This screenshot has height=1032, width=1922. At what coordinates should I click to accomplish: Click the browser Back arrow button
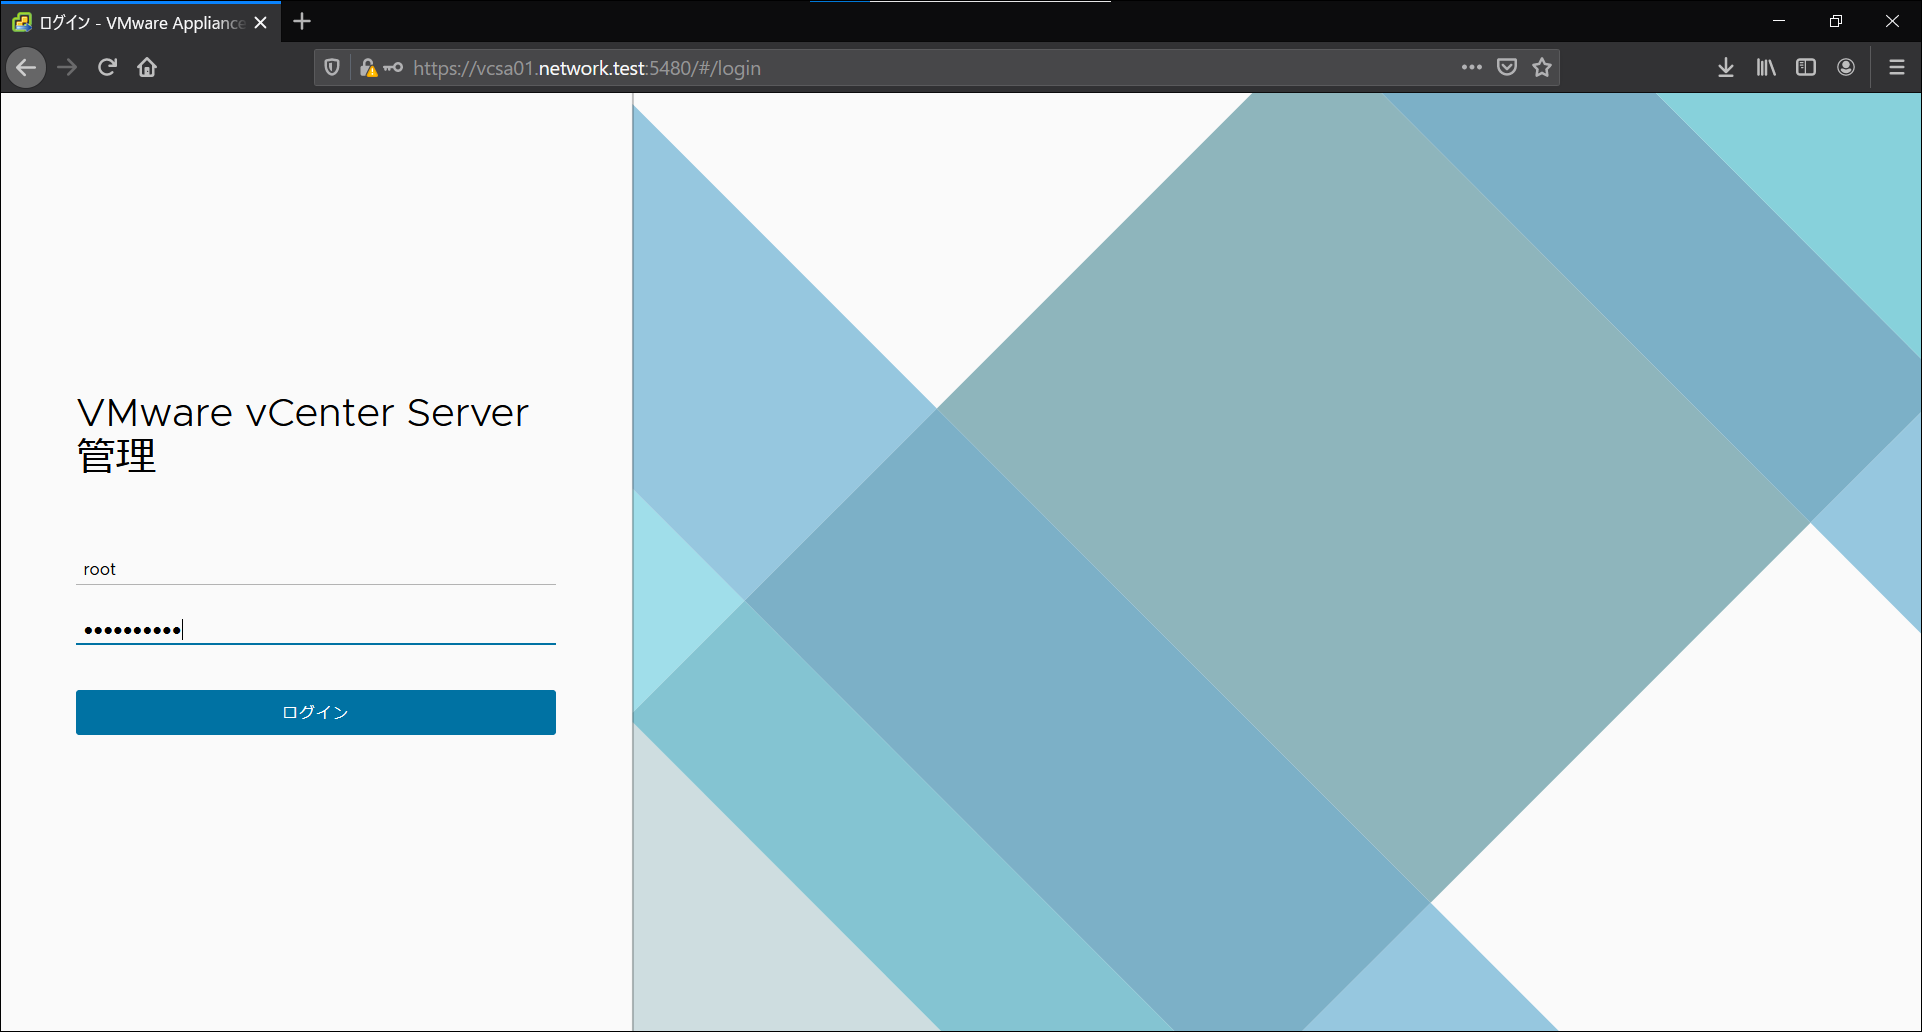[26, 68]
